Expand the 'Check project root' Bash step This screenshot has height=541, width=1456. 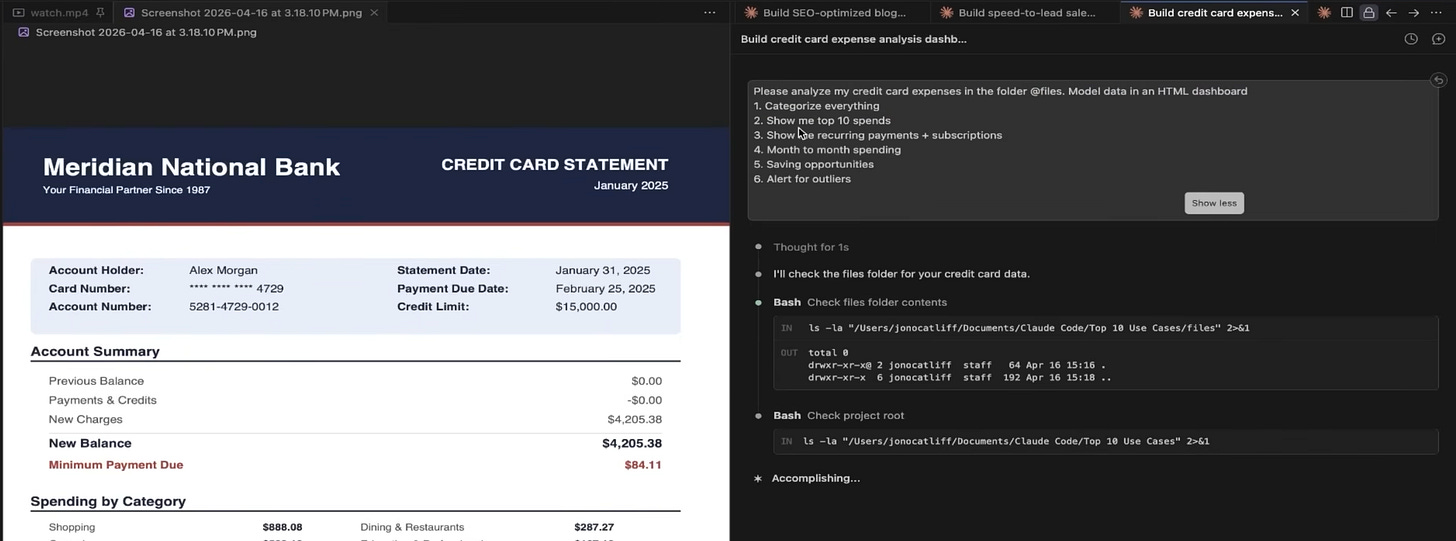coord(838,415)
